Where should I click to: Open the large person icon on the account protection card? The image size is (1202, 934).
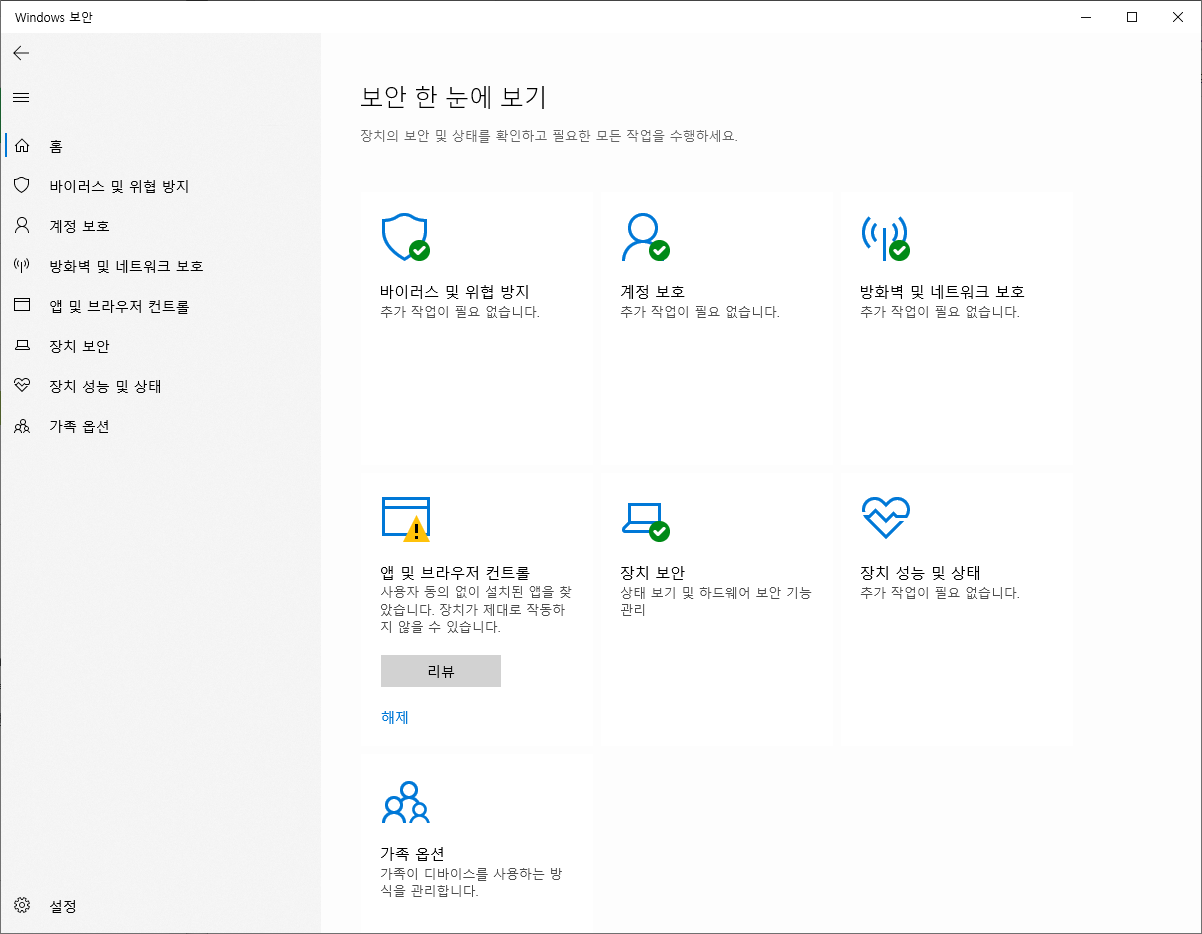645,237
